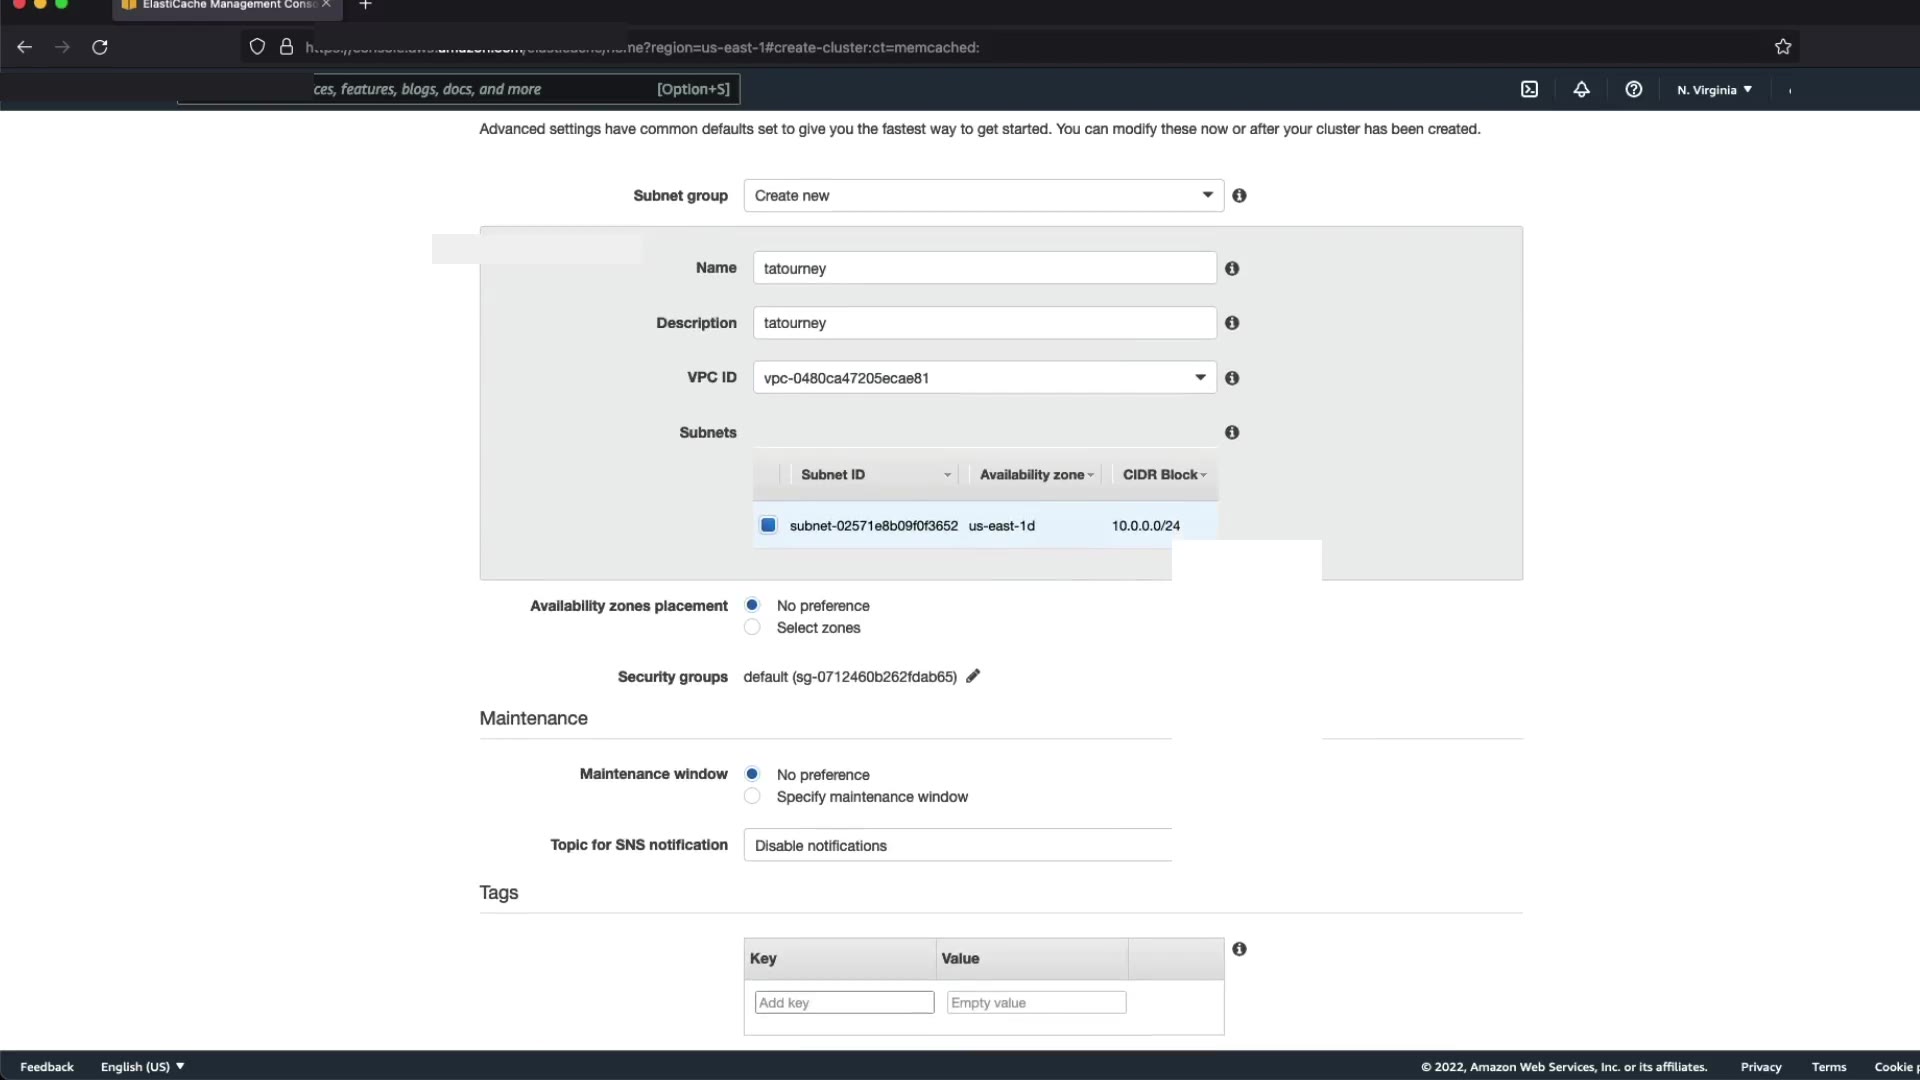Open AWS CloudShell icon in header
This screenshot has height=1080, width=1920.
coord(1529,89)
